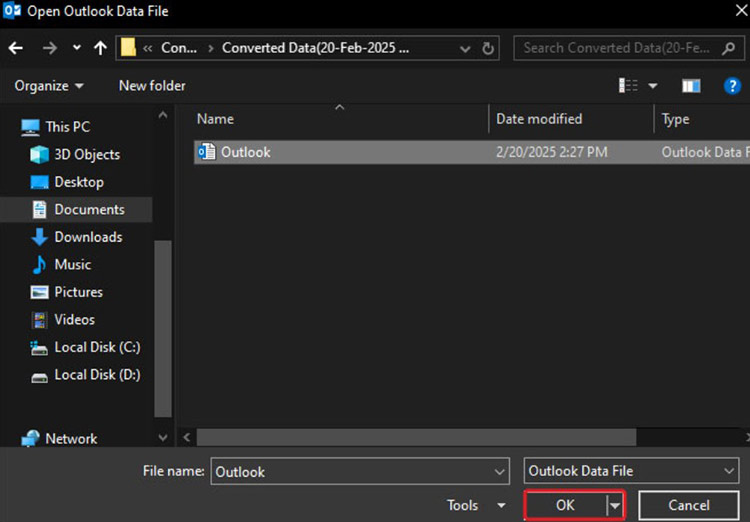Viewport: 750px width, 522px height.
Task: Select the 'Con...' breadcrumb segment
Action: (179, 48)
